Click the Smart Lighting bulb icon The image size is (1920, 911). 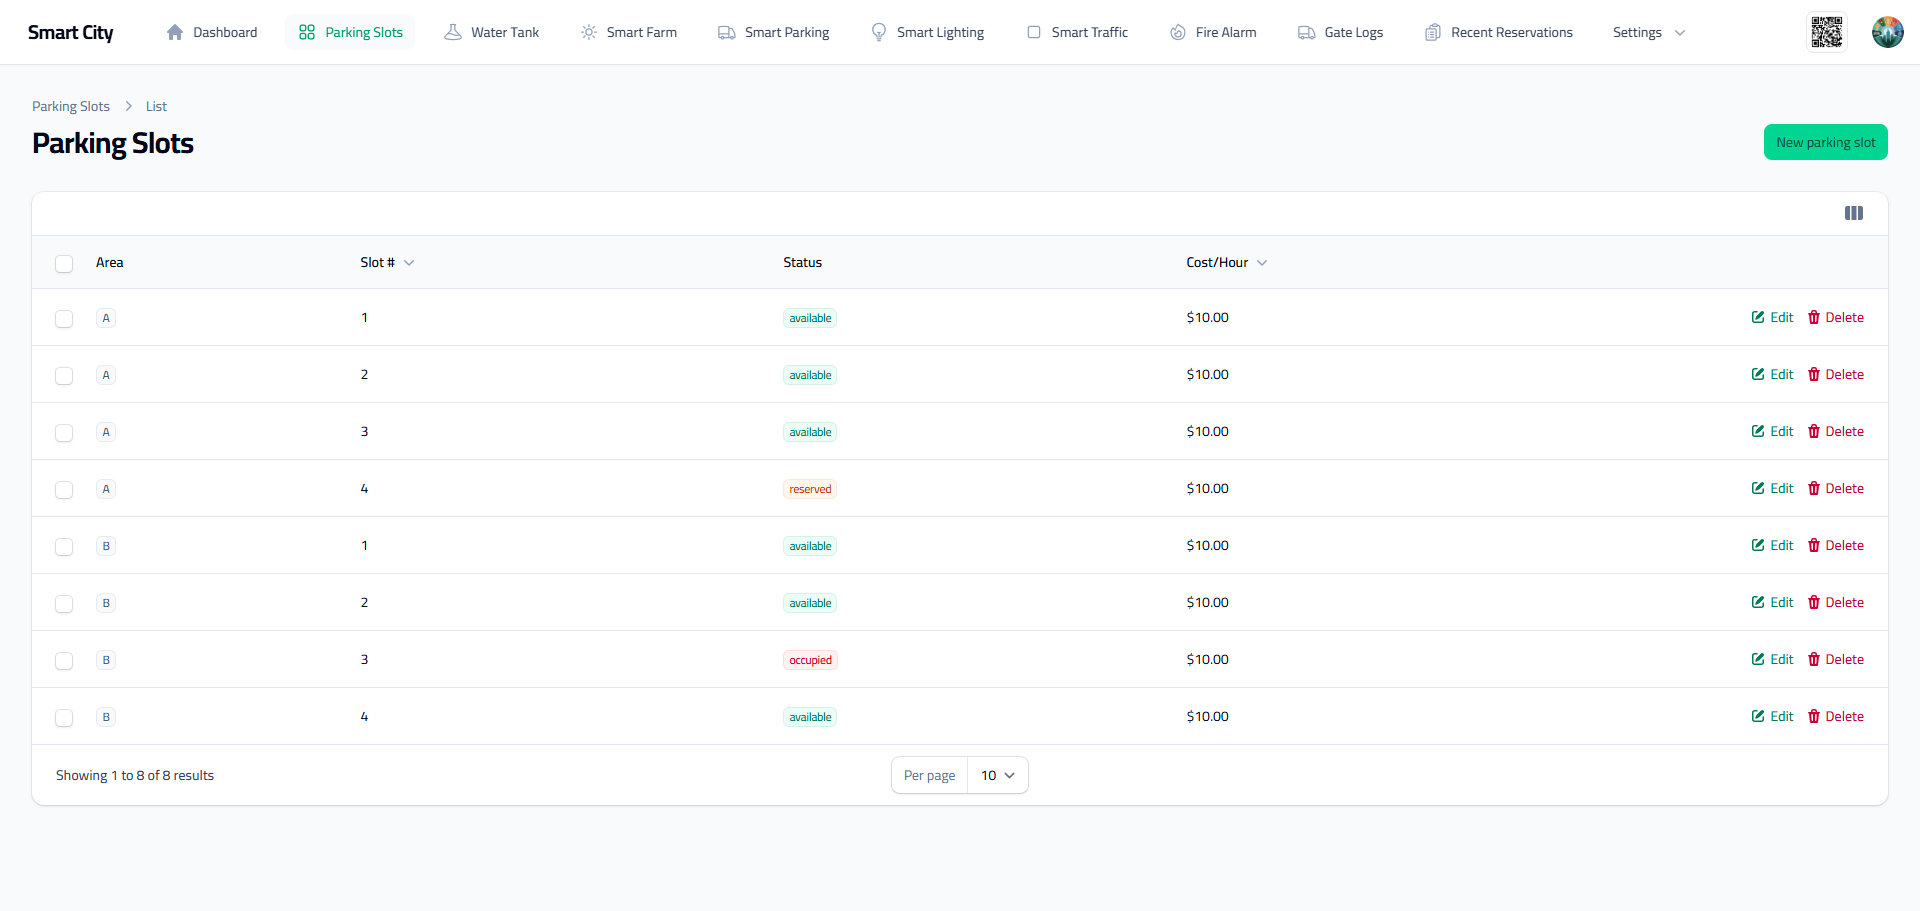point(879,32)
